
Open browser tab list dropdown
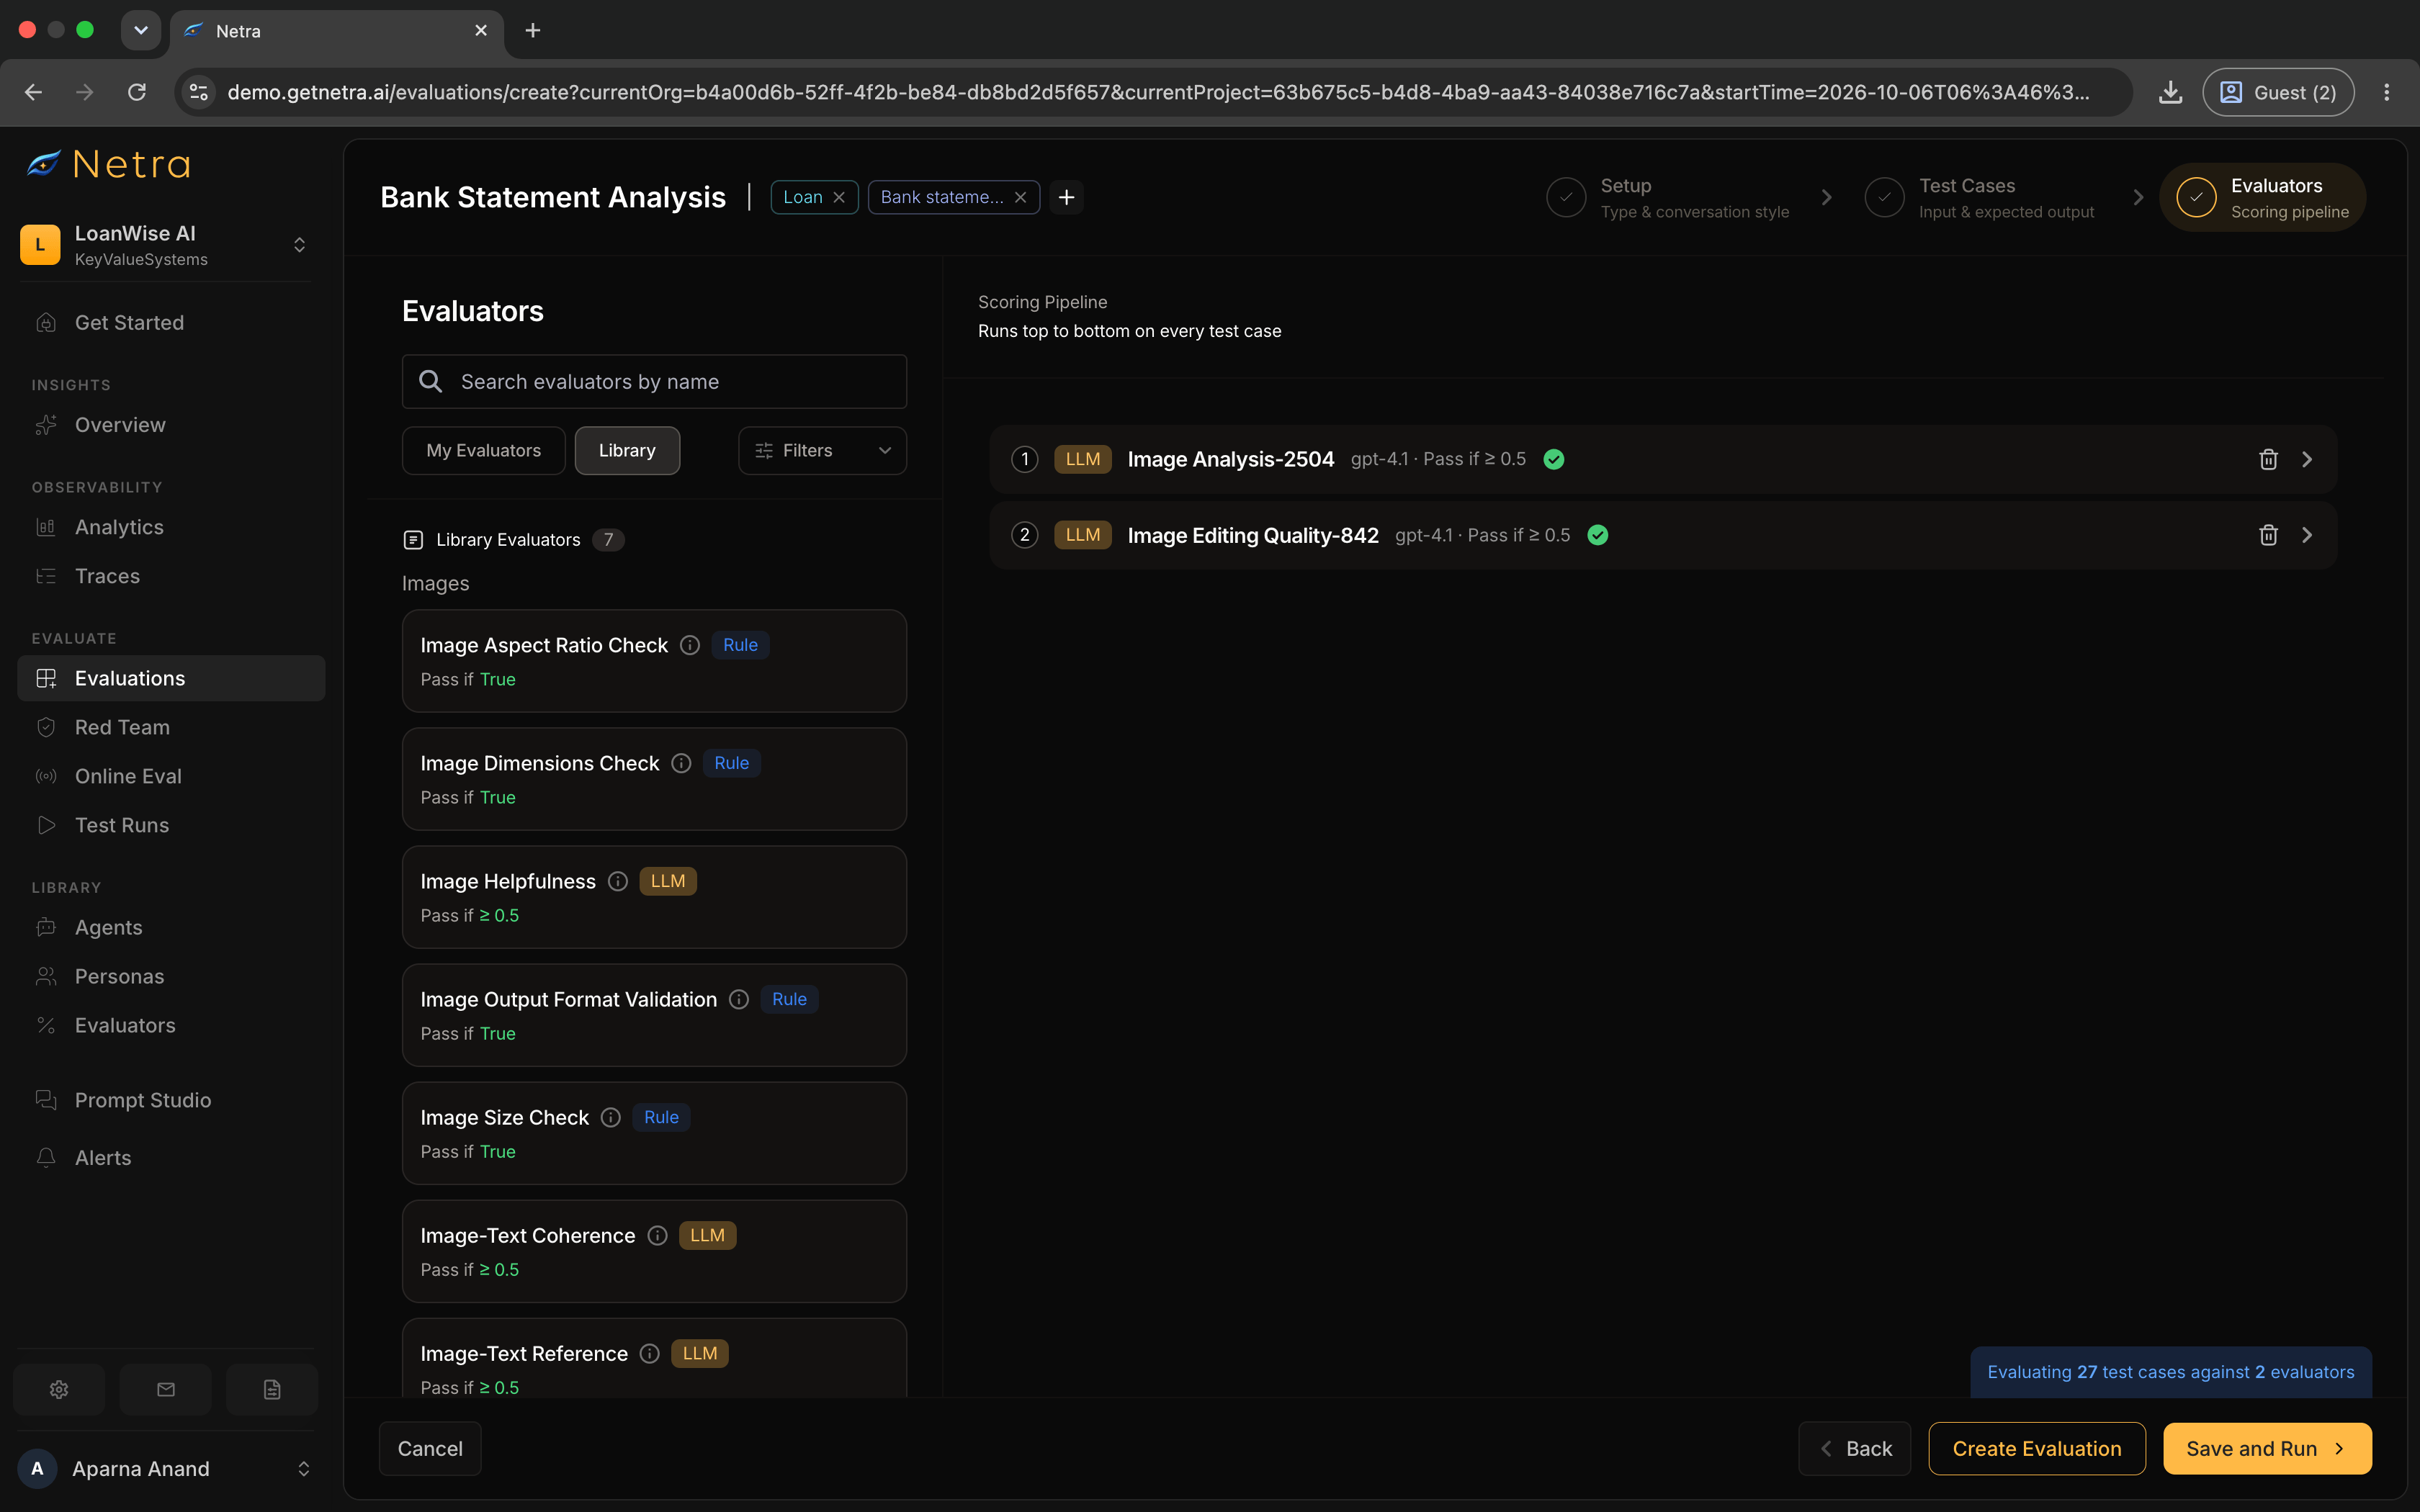141,30
